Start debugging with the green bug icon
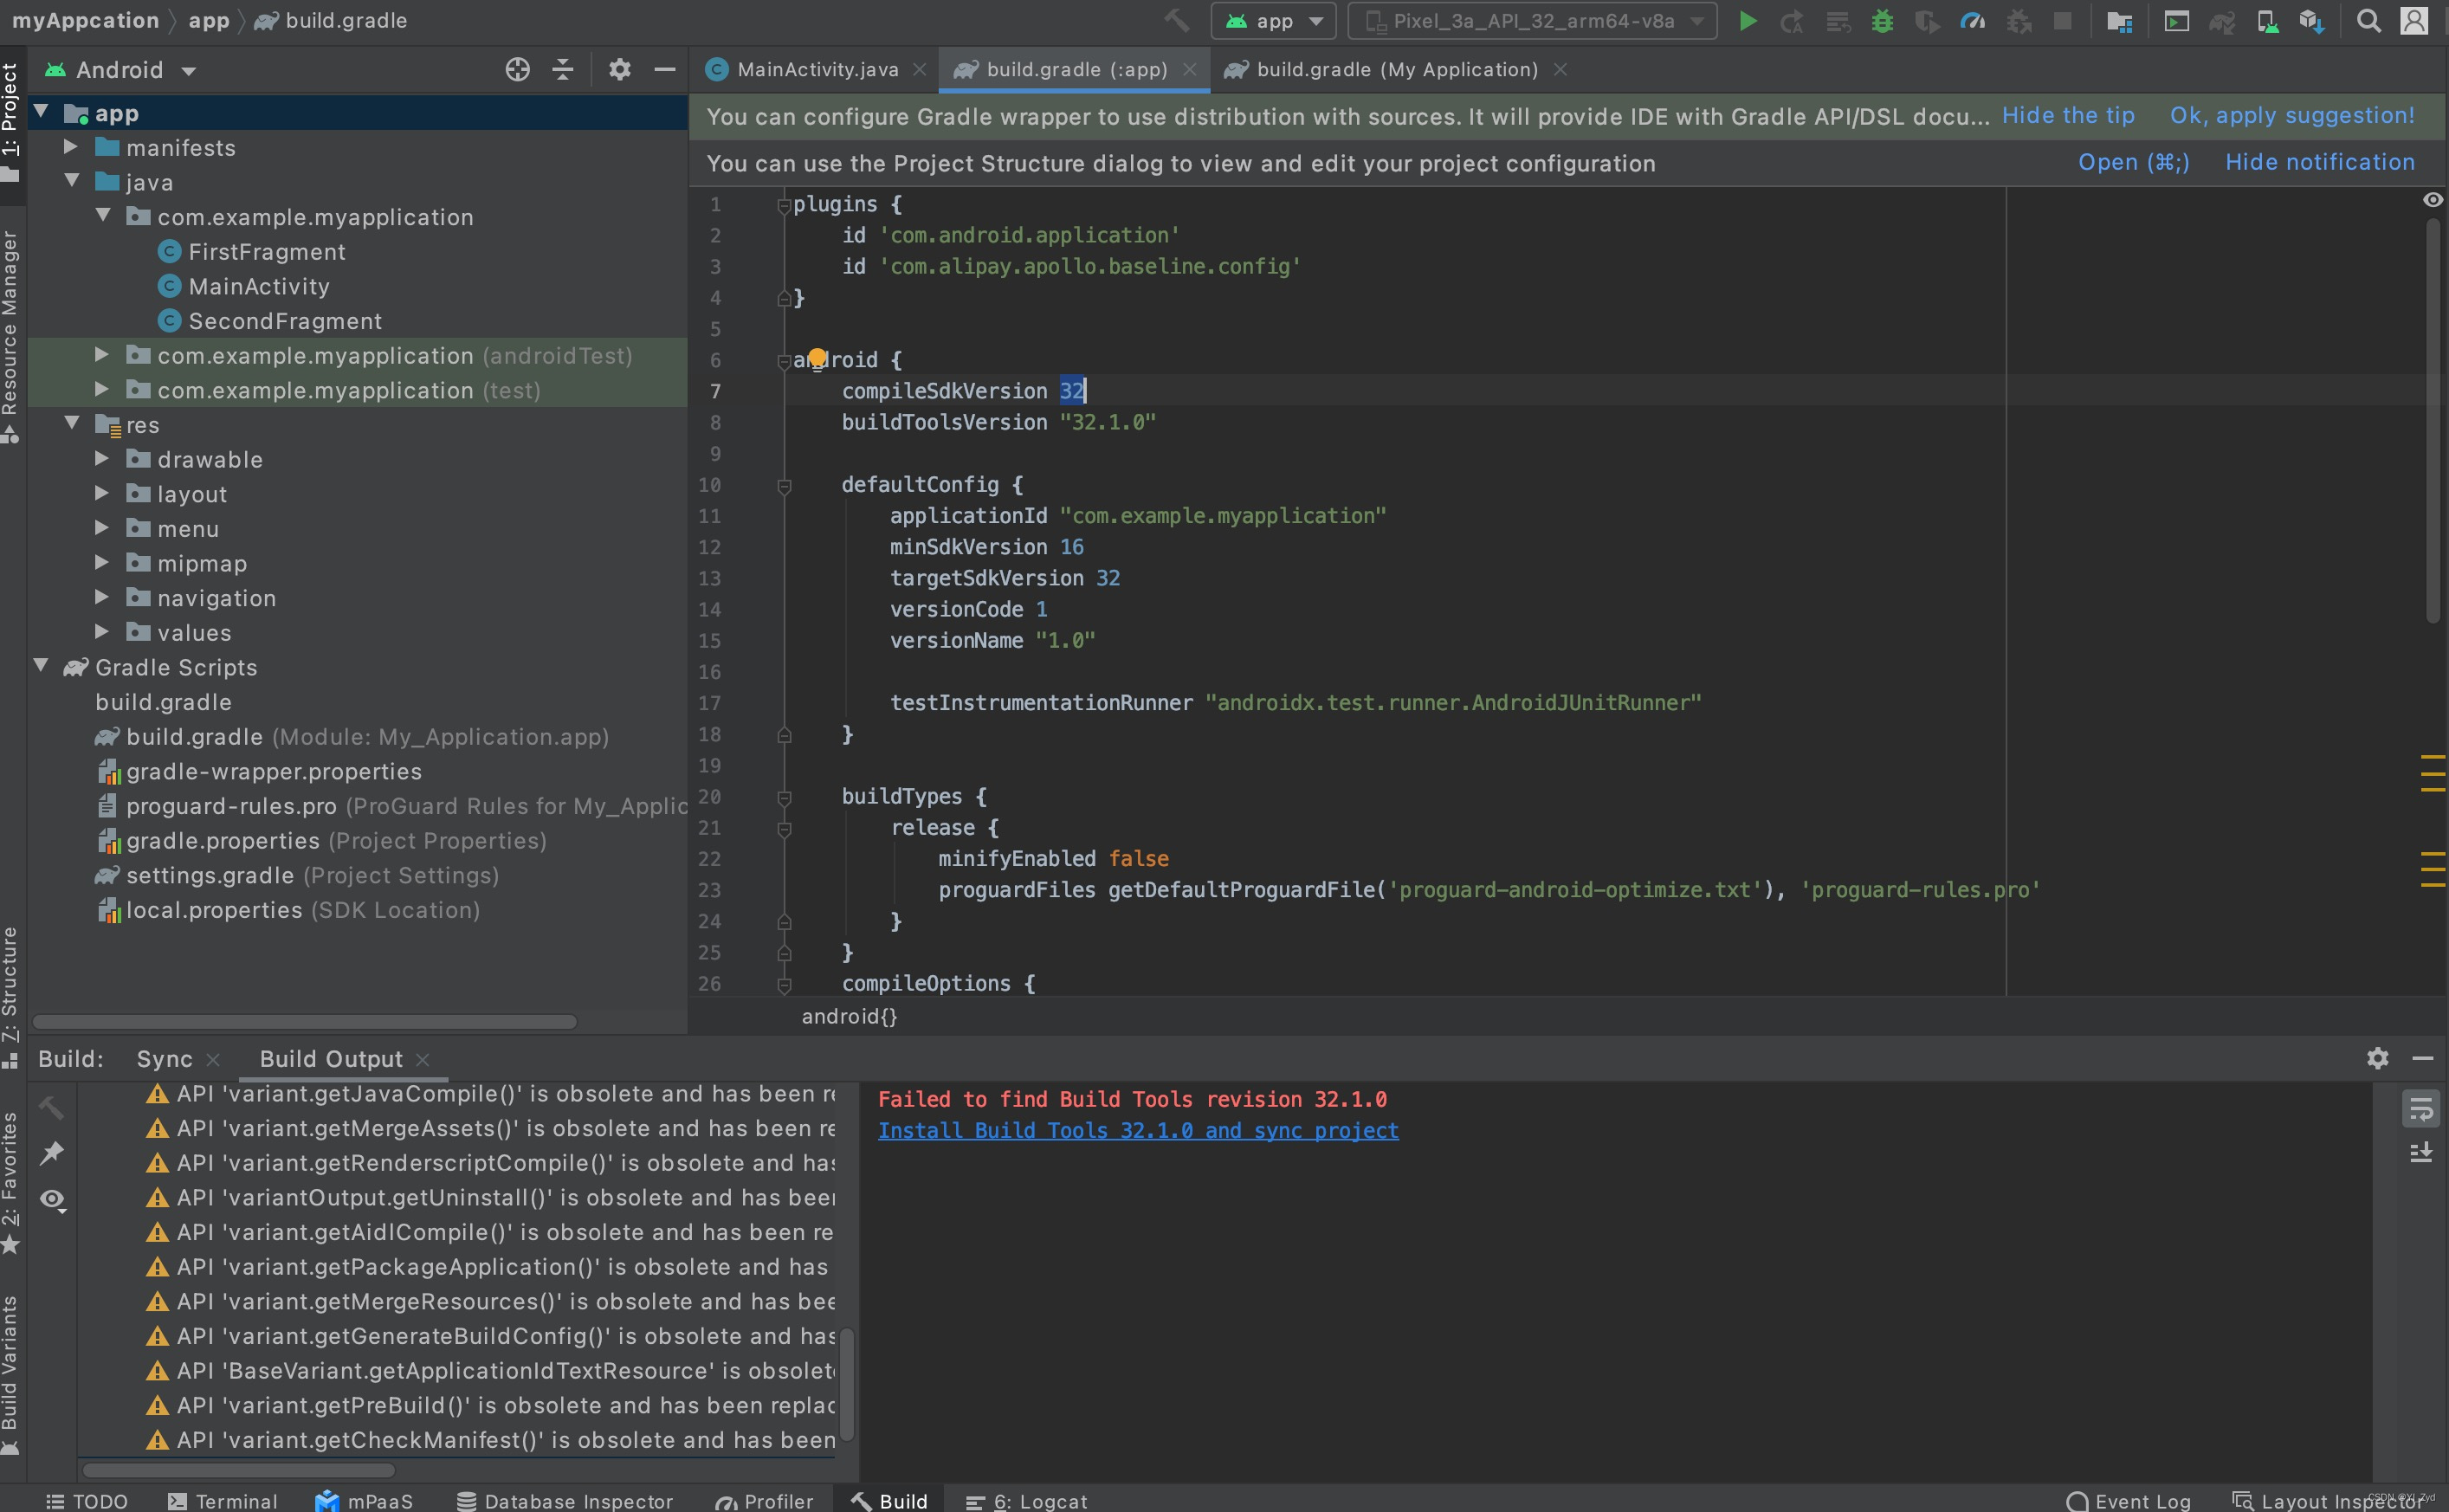 1881,21
